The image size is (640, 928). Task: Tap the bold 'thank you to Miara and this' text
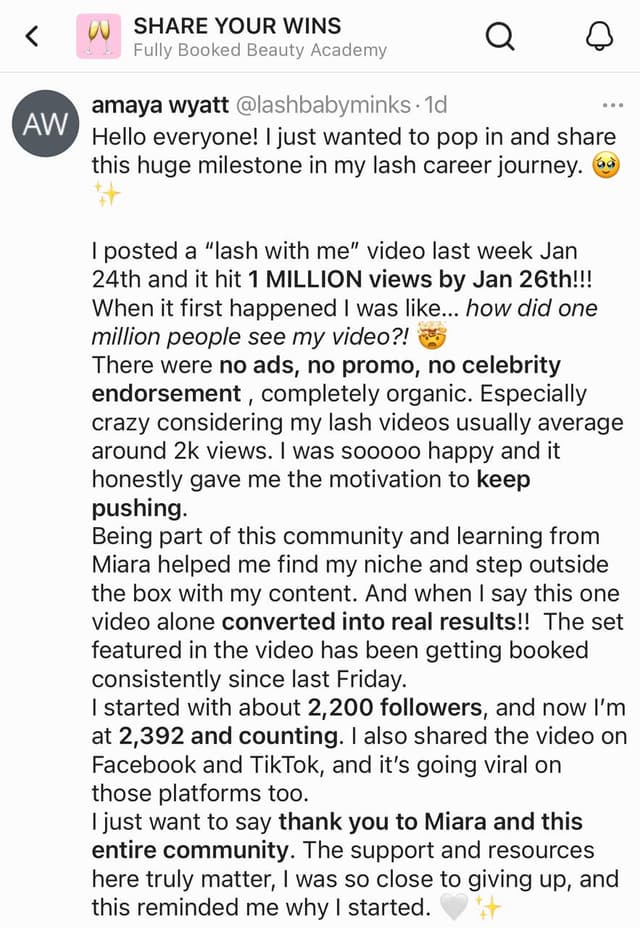pos(430,822)
